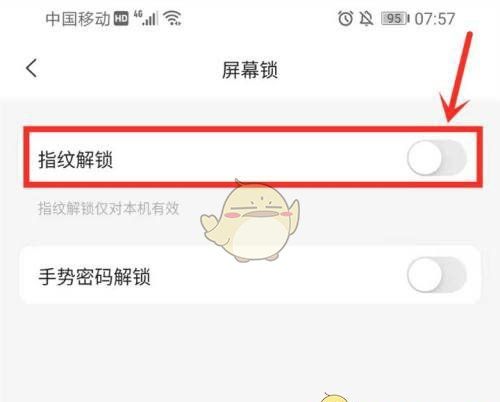500x402 pixels.
Task: Tap the yellow chick at screen bottom
Action: 333,397
